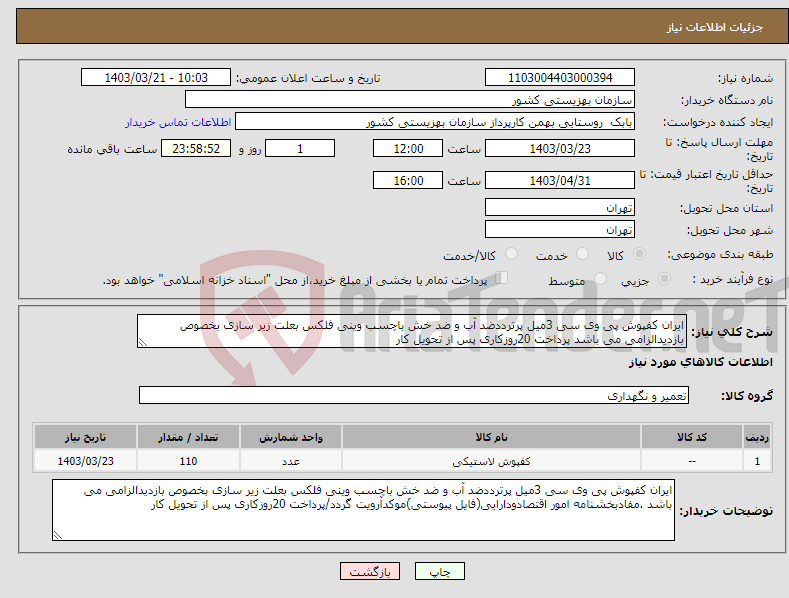Click the delivery province field تهران
The image size is (789, 598).
pos(560,207)
